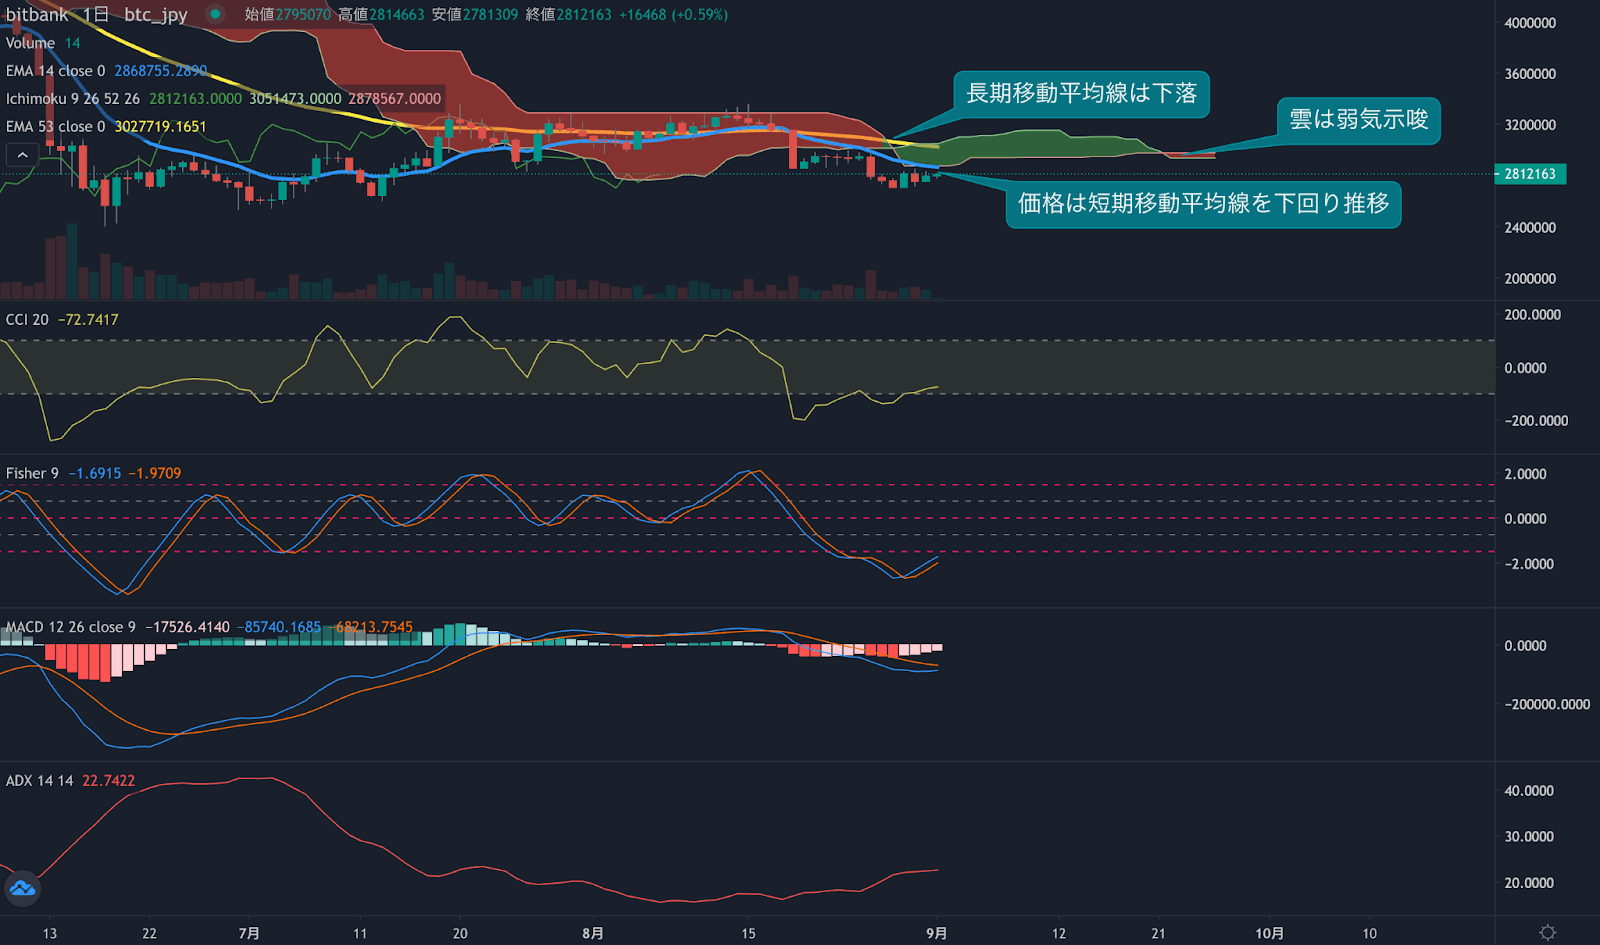The width and height of the screenshot is (1600, 945).
Task: Click the 4000000 price axis label
Action: tap(1530, 23)
